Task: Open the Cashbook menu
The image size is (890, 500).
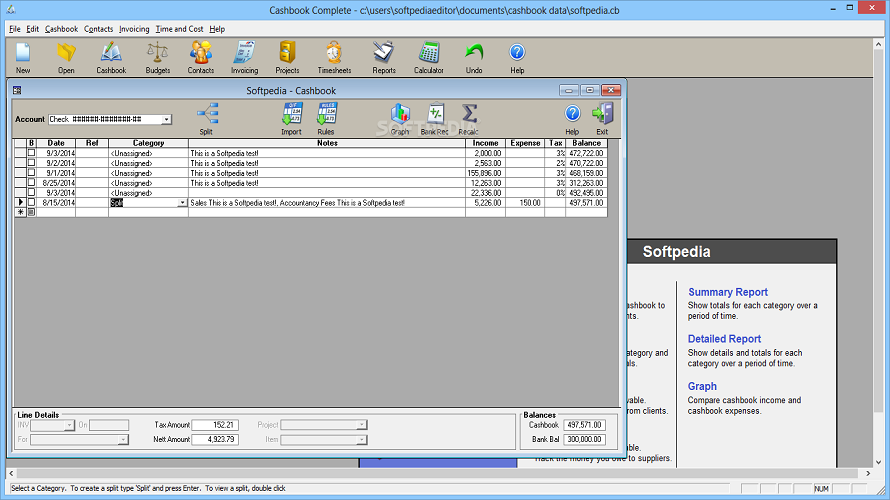Action: pyautogui.click(x=61, y=29)
